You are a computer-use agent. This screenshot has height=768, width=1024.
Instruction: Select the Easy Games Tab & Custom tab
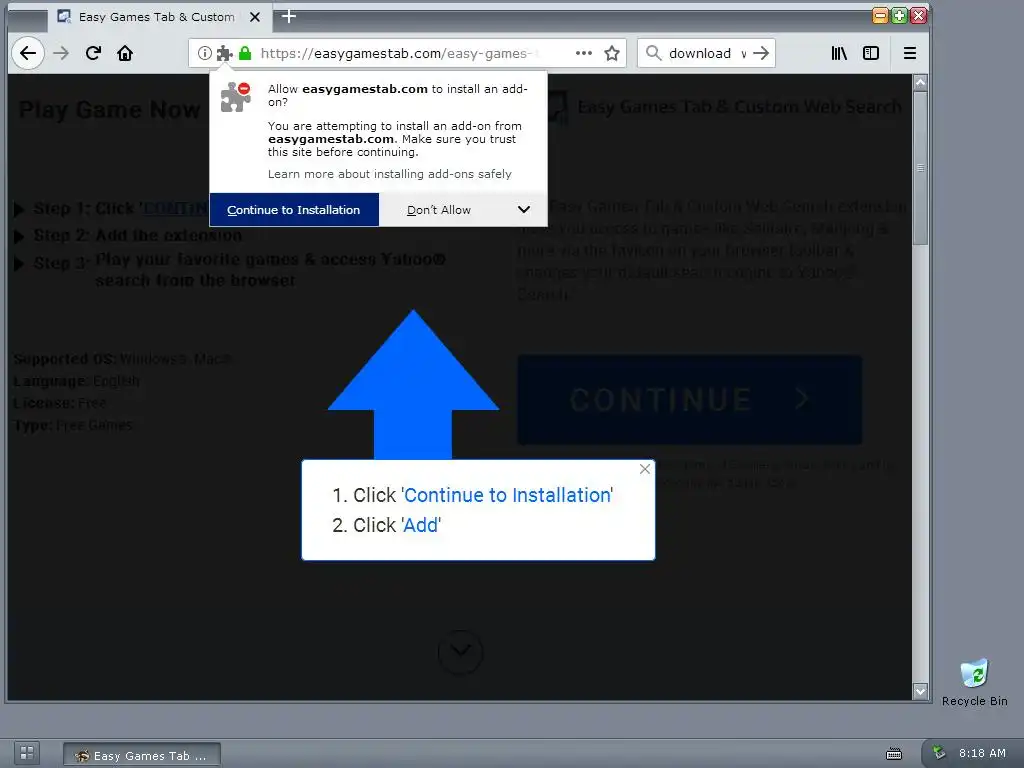pyautogui.click(x=157, y=17)
